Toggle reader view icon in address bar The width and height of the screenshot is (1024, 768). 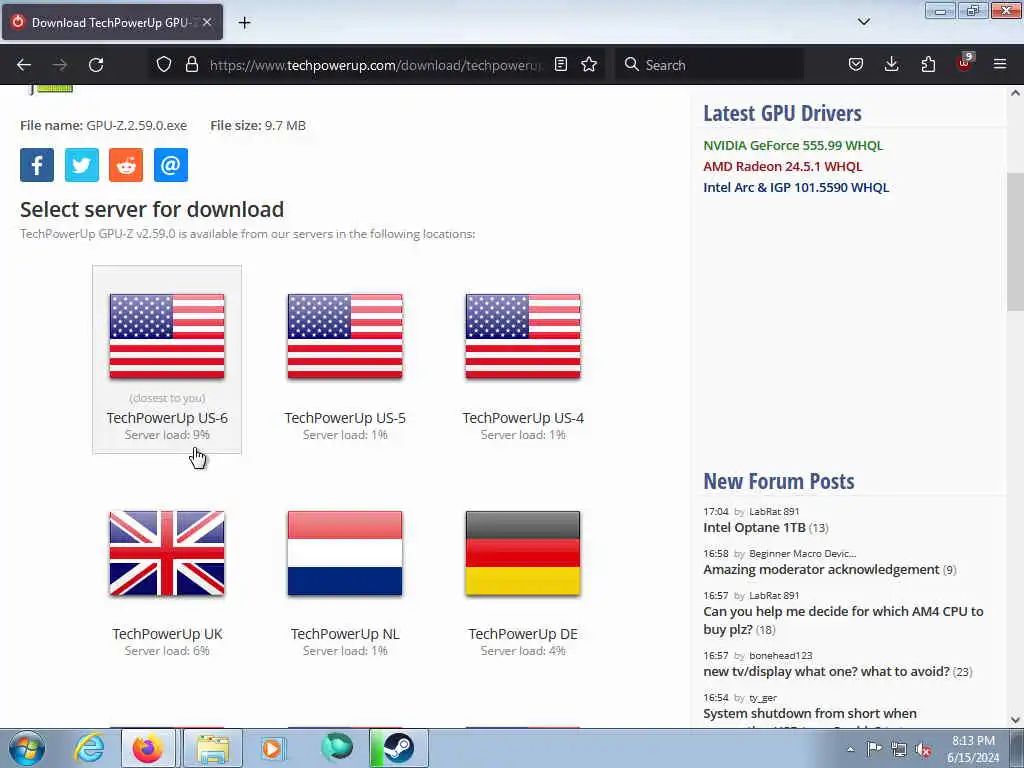click(560, 64)
